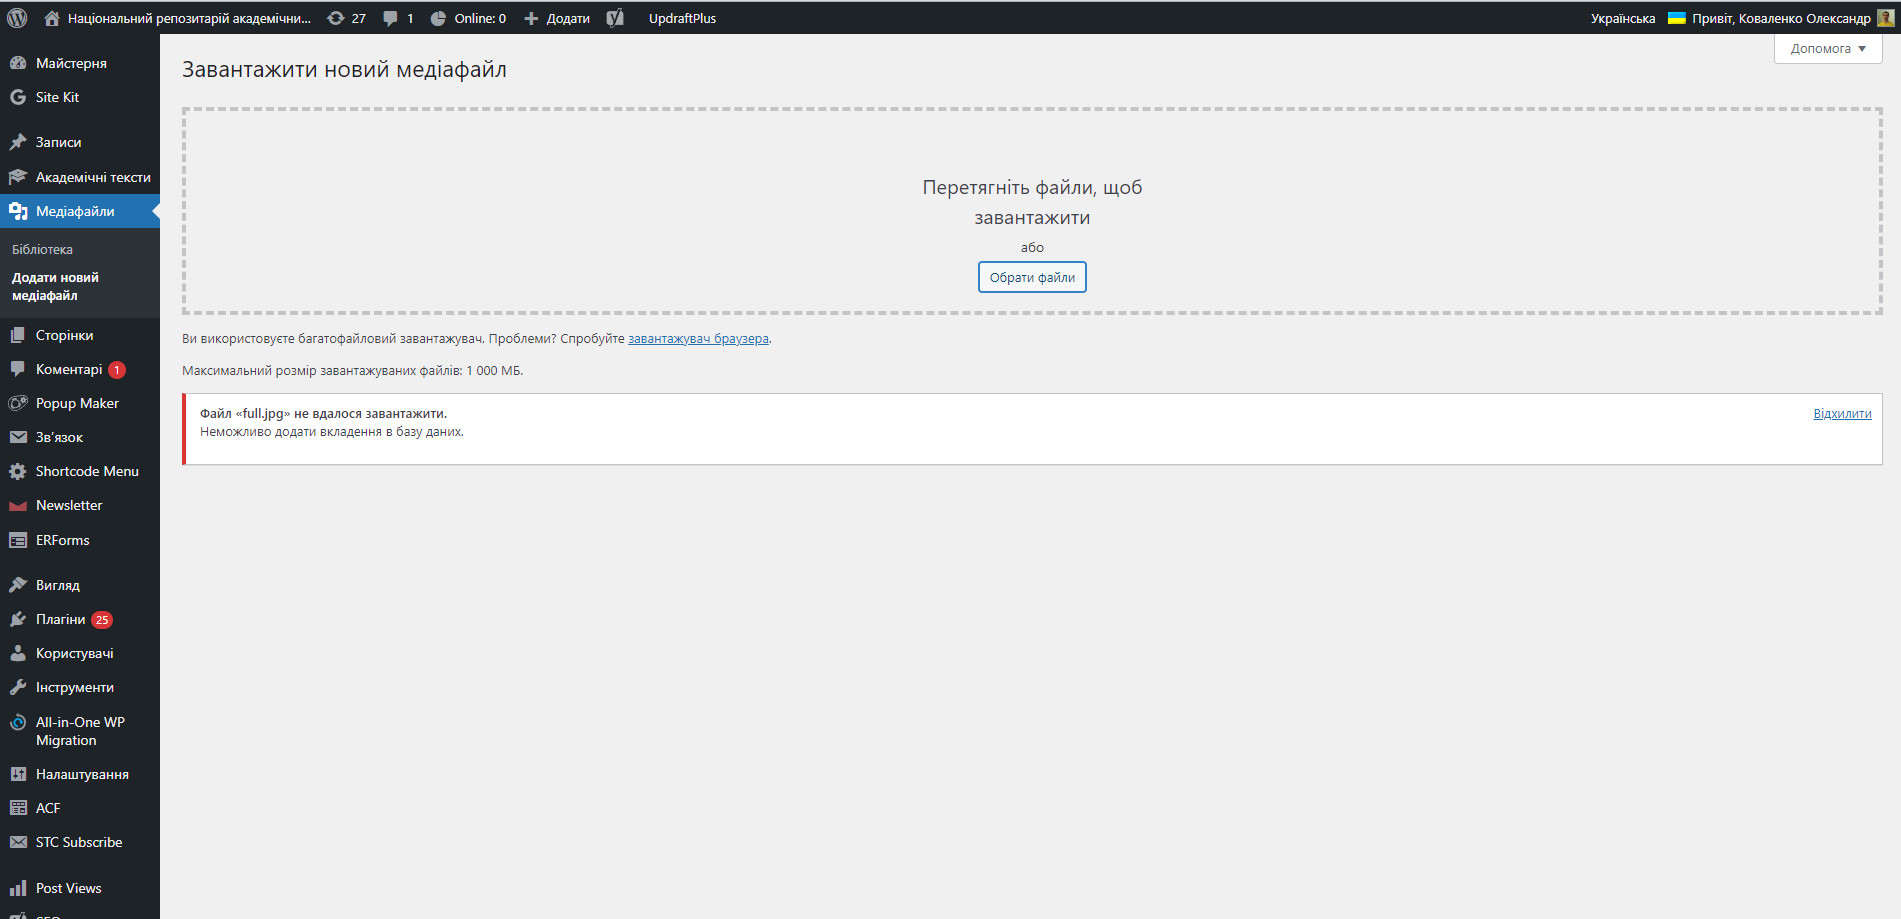1901x919 pixels.
Task: Open the Yoast SEO toolbar icon
Action: coord(615,18)
